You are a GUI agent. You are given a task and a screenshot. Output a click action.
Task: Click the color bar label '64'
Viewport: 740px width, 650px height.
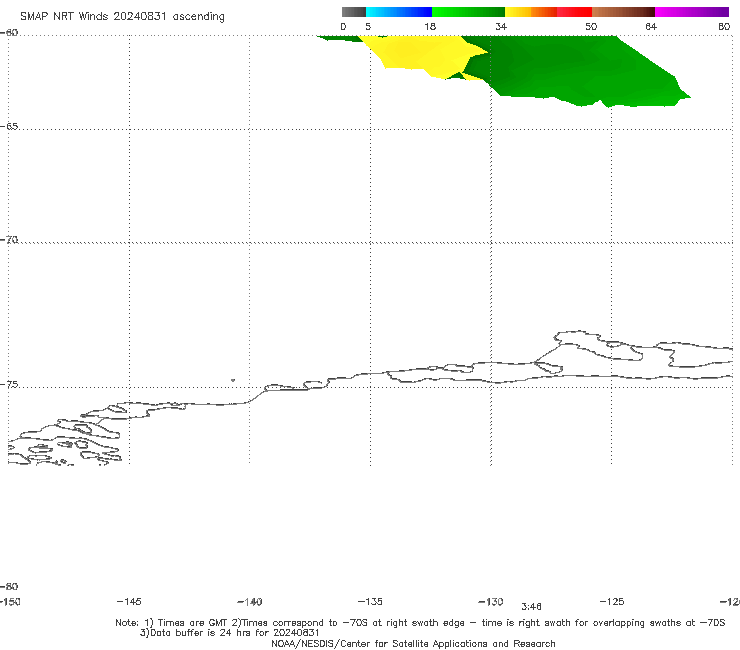point(651,27)
